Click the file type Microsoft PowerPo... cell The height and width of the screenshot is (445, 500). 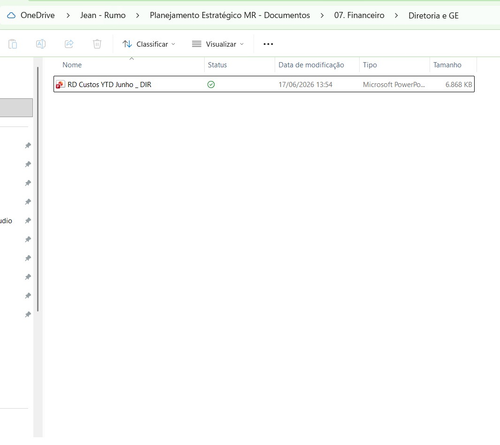(394, 85)
